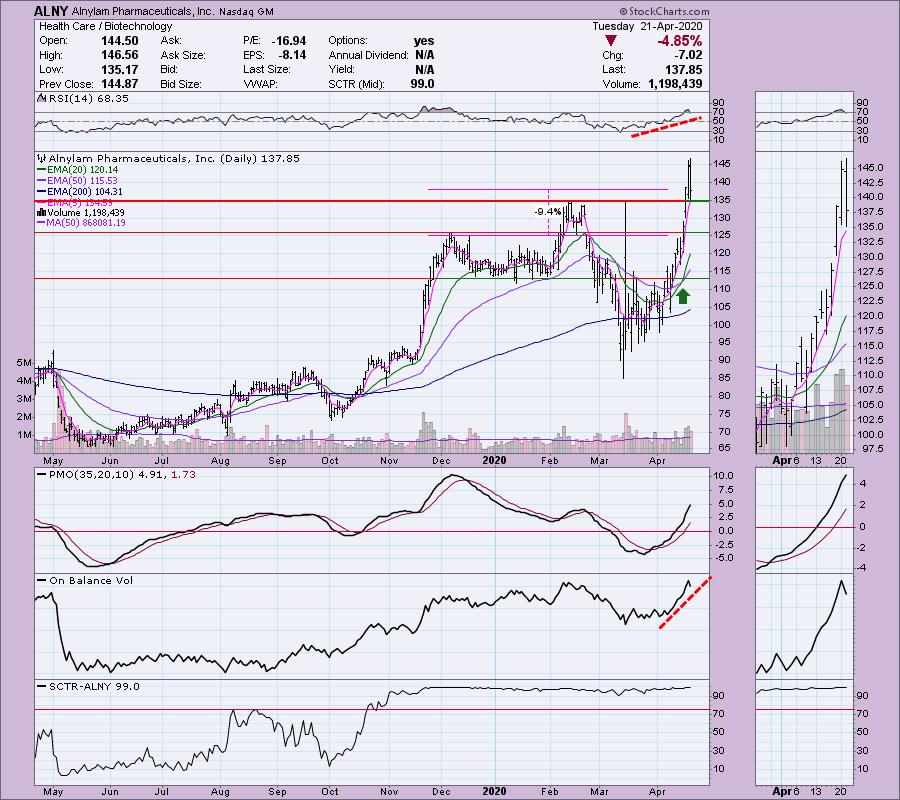This screenshot has height=800, width=900.
Task: Click the Aug label under the price chart
Action: (220, 461)
